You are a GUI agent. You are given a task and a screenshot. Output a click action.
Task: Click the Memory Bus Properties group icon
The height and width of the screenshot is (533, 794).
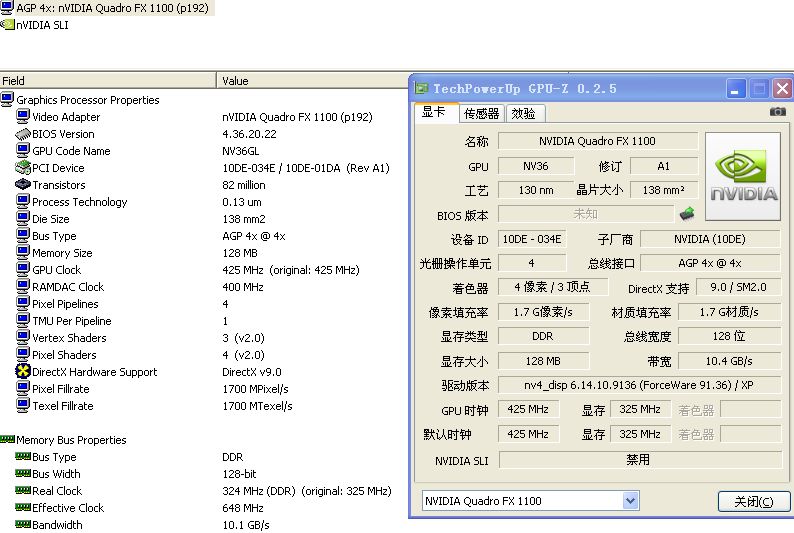pos(7,440)
